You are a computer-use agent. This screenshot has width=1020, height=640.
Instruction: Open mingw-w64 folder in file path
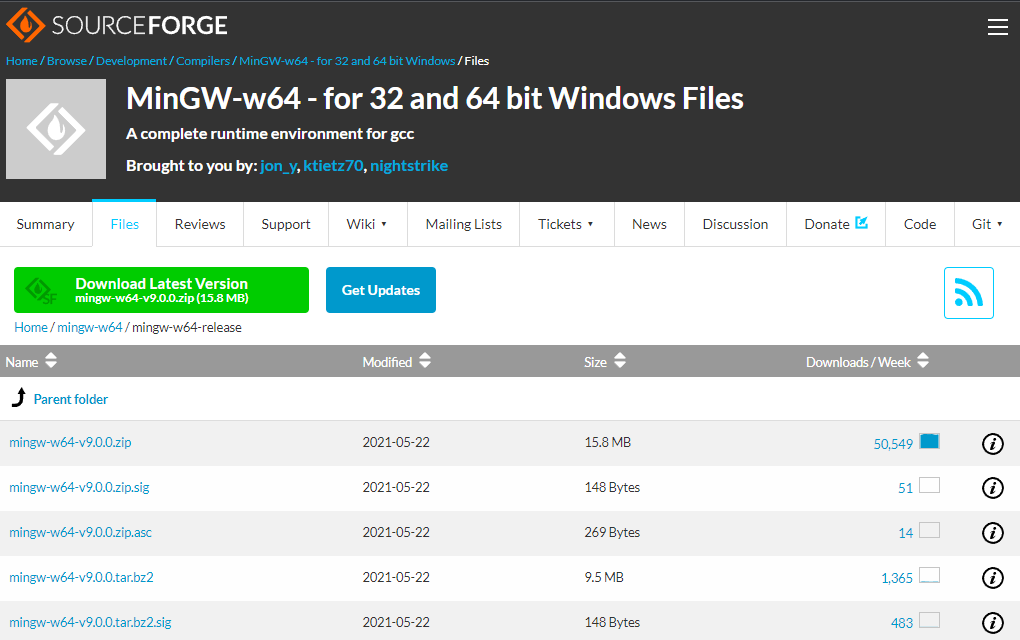[90, 327]
